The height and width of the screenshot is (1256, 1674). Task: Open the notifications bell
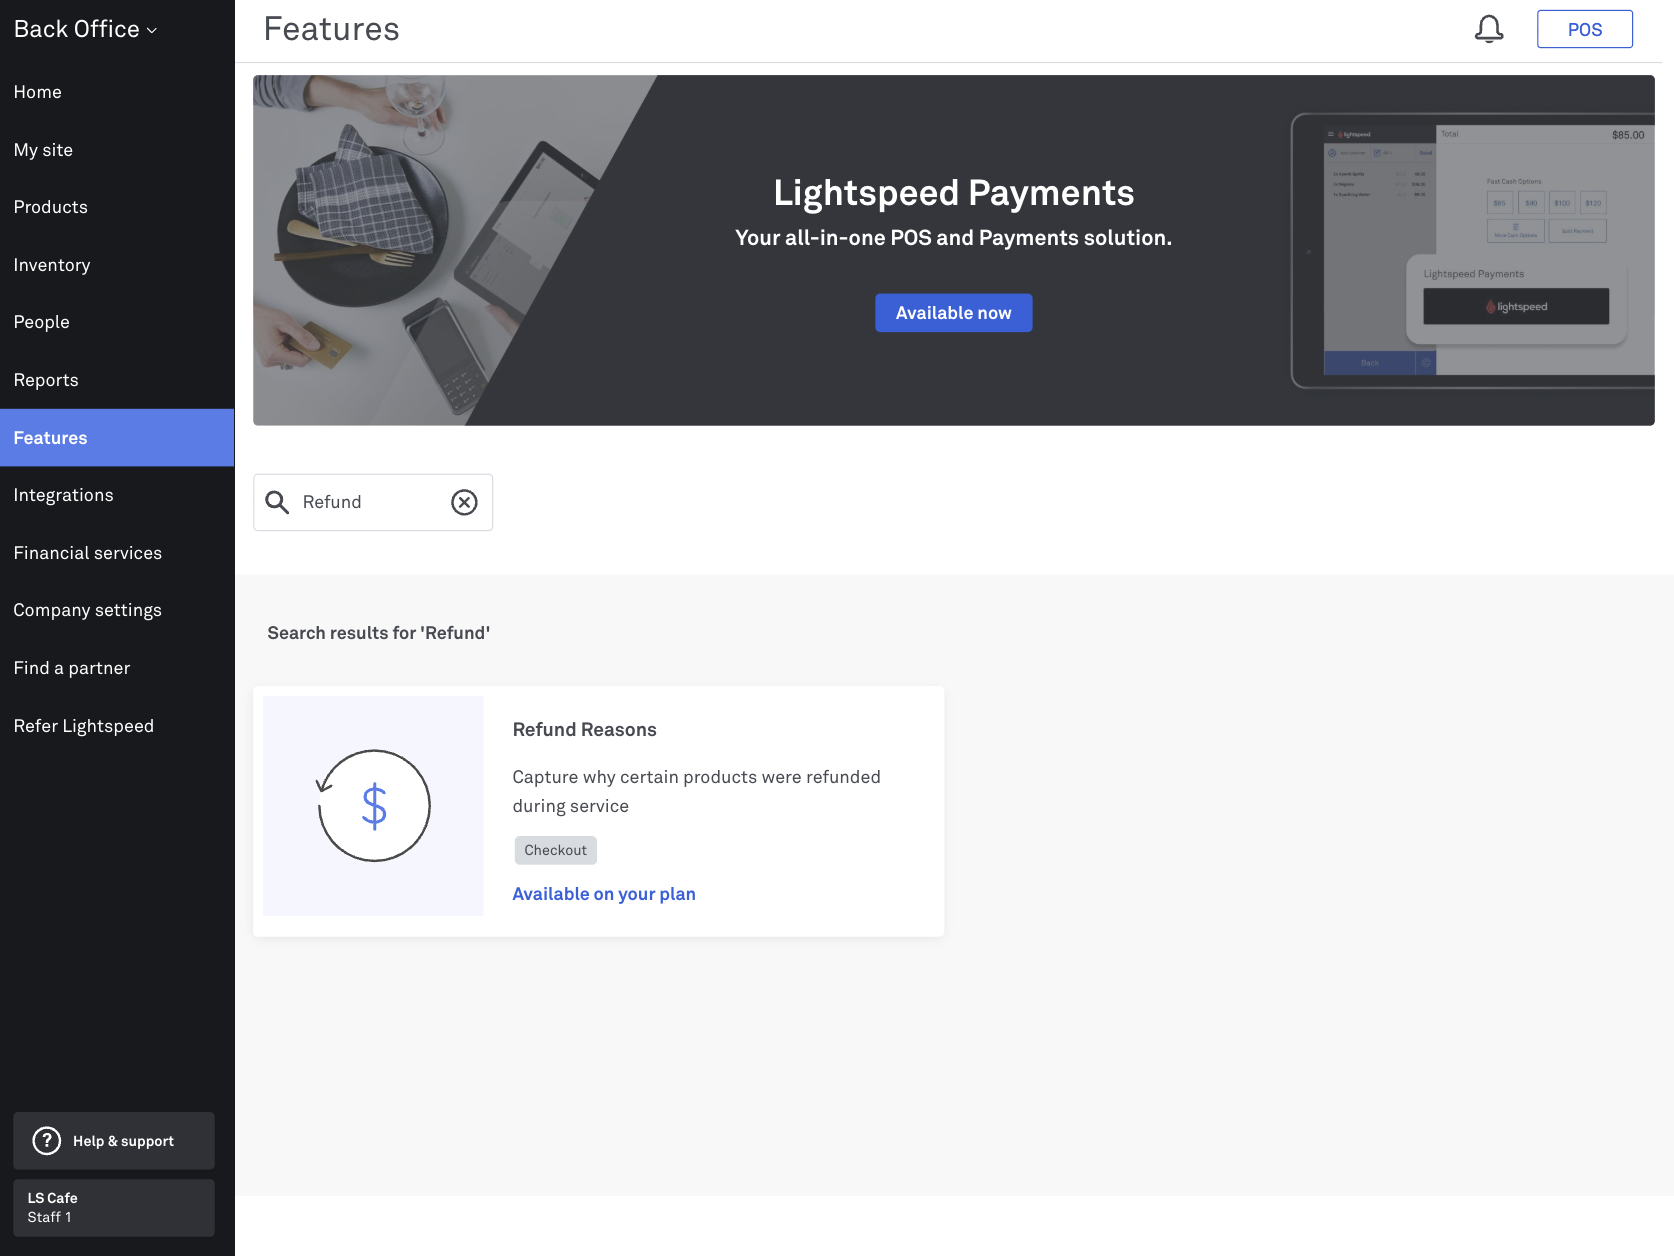tap(1489, 29)
